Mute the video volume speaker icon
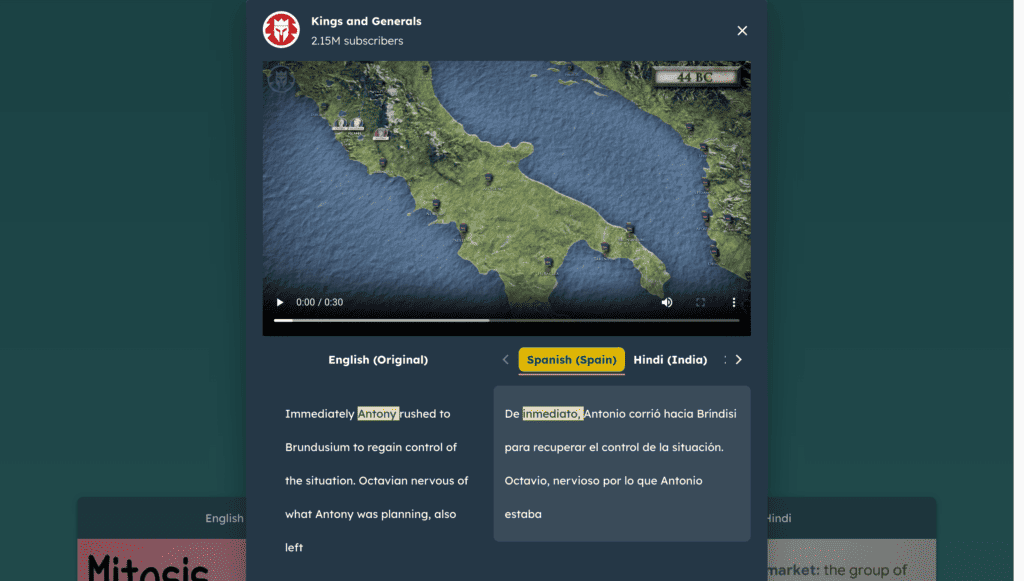Viewport: 1024px width, 581px height. pos(667,302)
